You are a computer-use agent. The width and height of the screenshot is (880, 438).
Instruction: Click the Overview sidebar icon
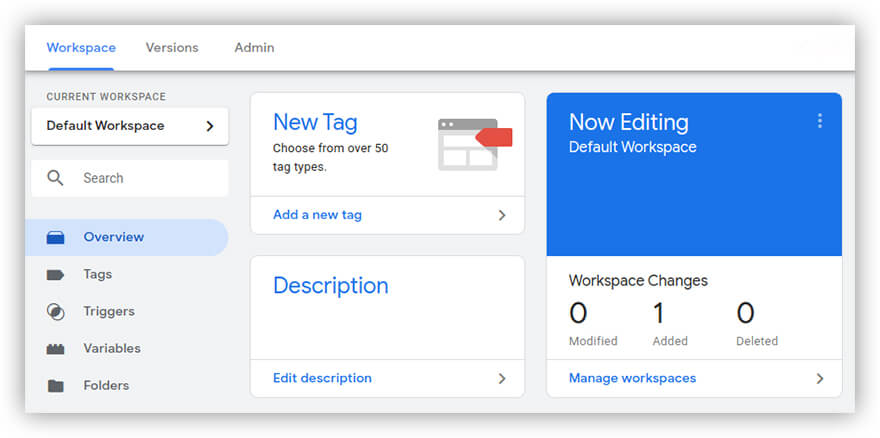(x=56, y=238)
